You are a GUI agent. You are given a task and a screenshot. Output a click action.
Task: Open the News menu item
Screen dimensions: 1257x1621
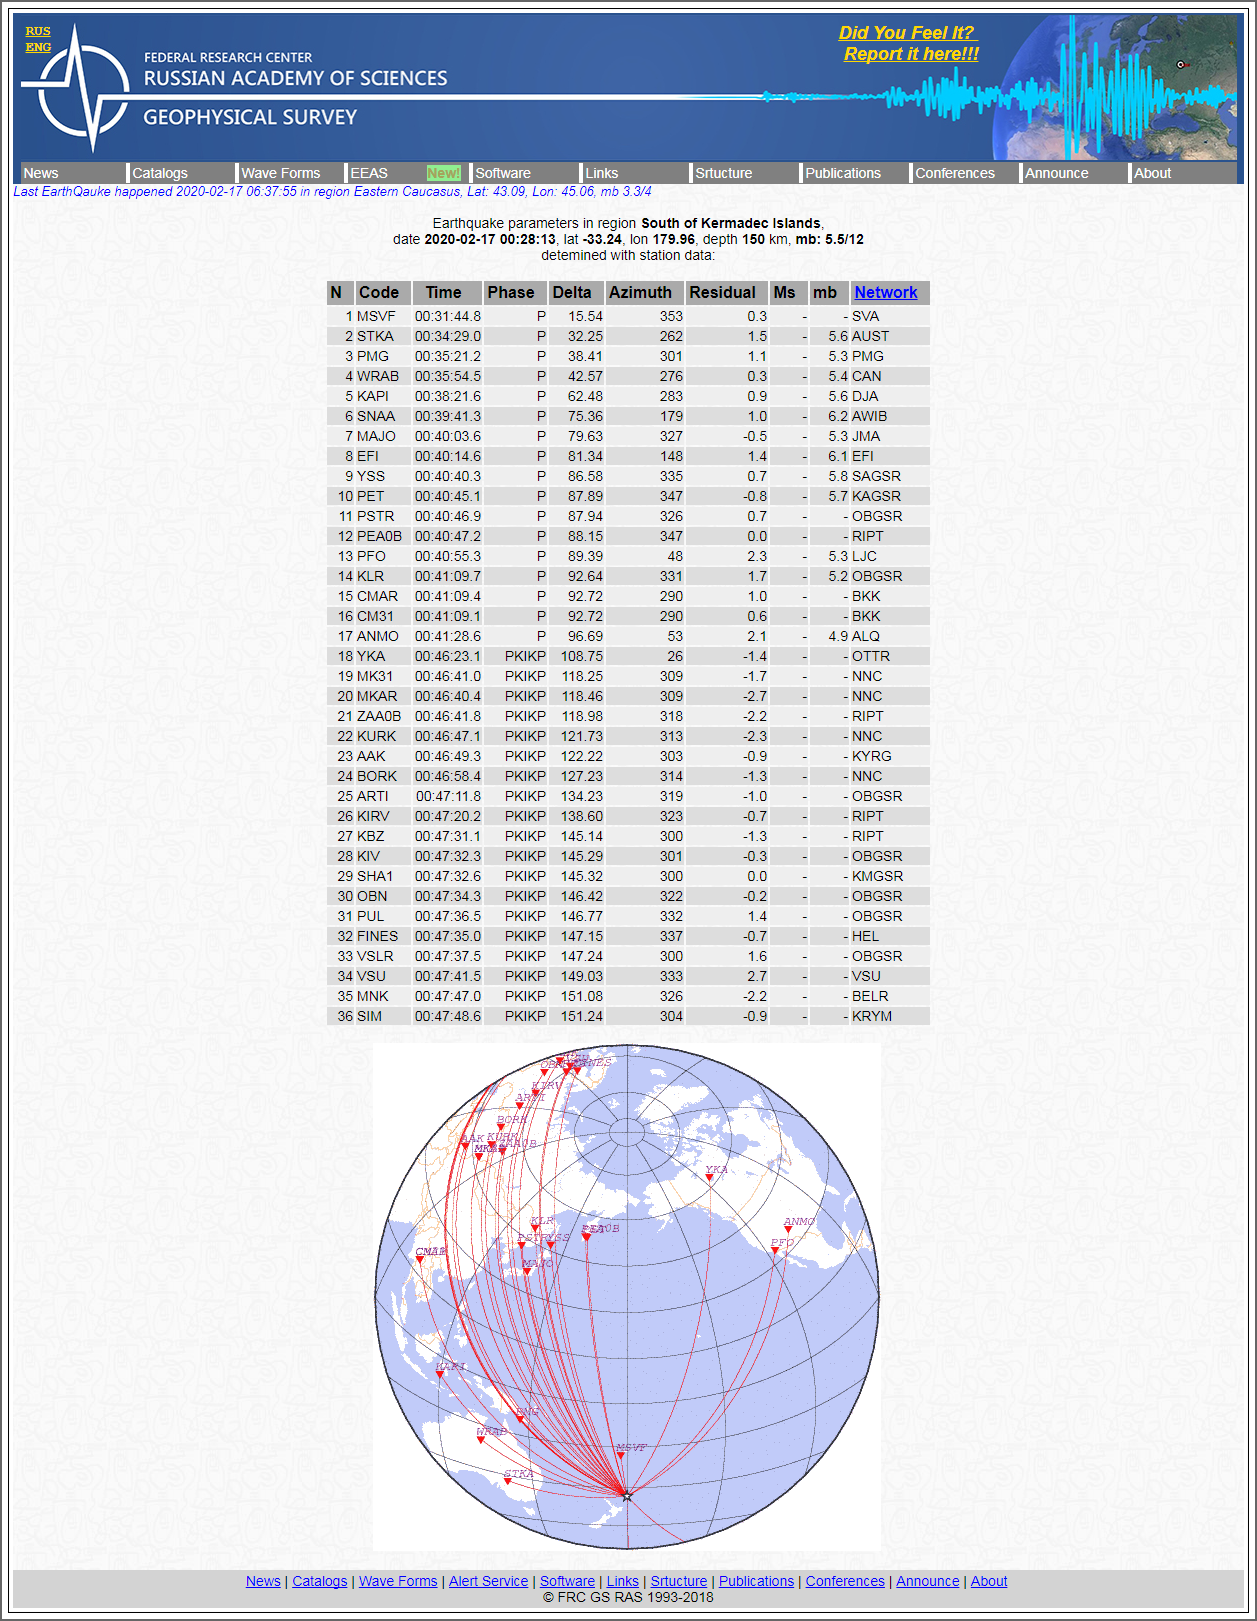point(41,173)
